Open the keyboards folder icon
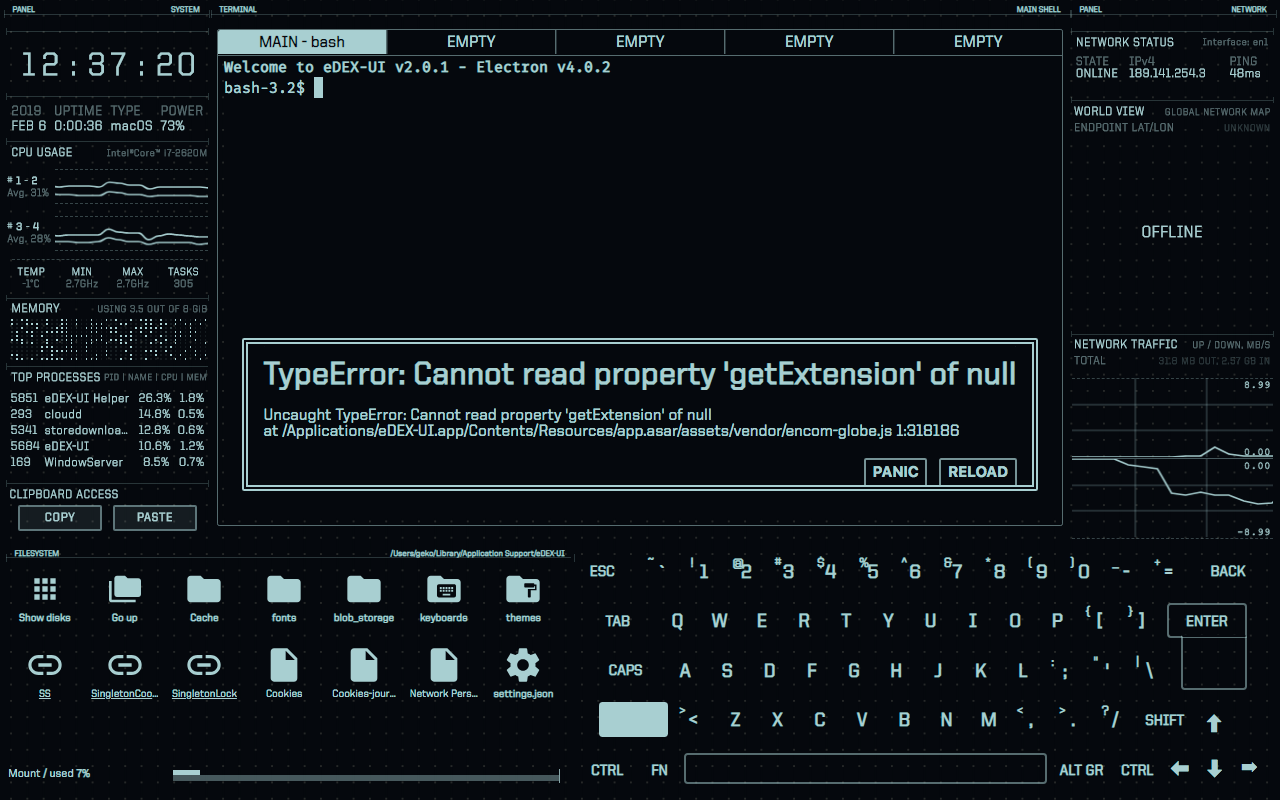The height and width of the screenshot is (800, 1280). [x=444, y=589]
